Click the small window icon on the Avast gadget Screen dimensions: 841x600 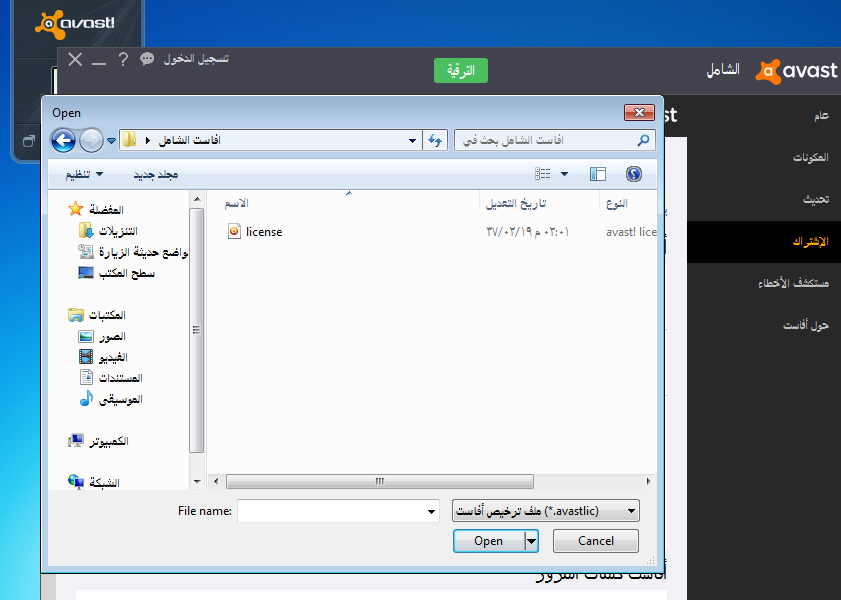28,141
